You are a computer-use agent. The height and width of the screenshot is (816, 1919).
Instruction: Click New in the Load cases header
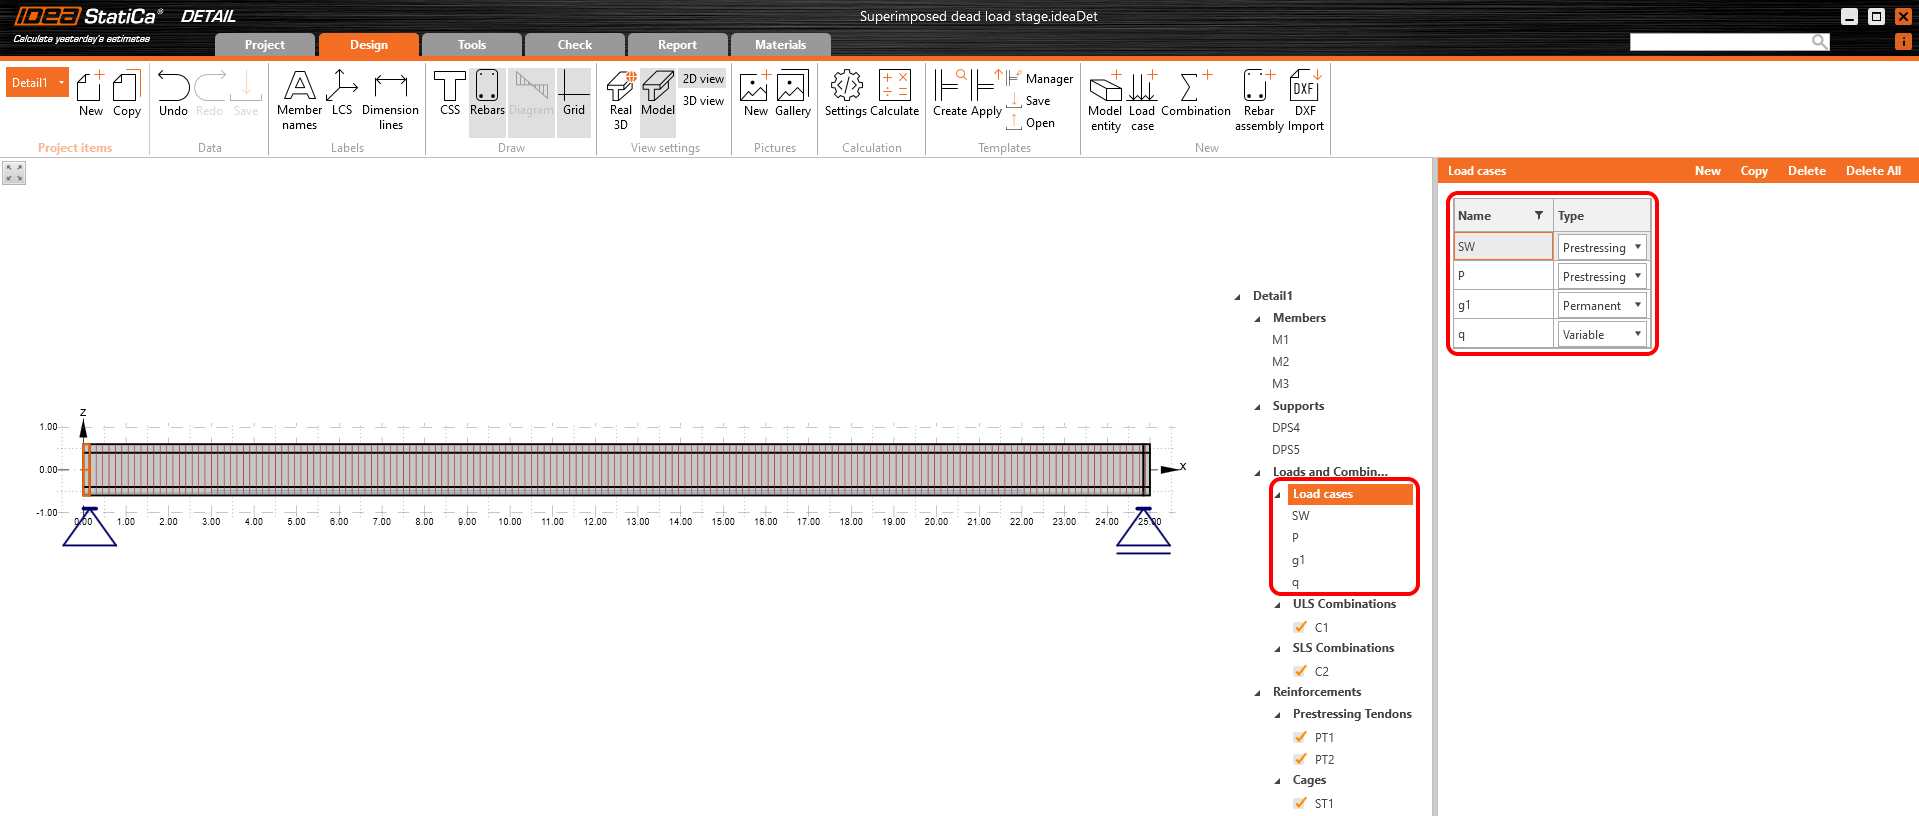point(1707,171)
